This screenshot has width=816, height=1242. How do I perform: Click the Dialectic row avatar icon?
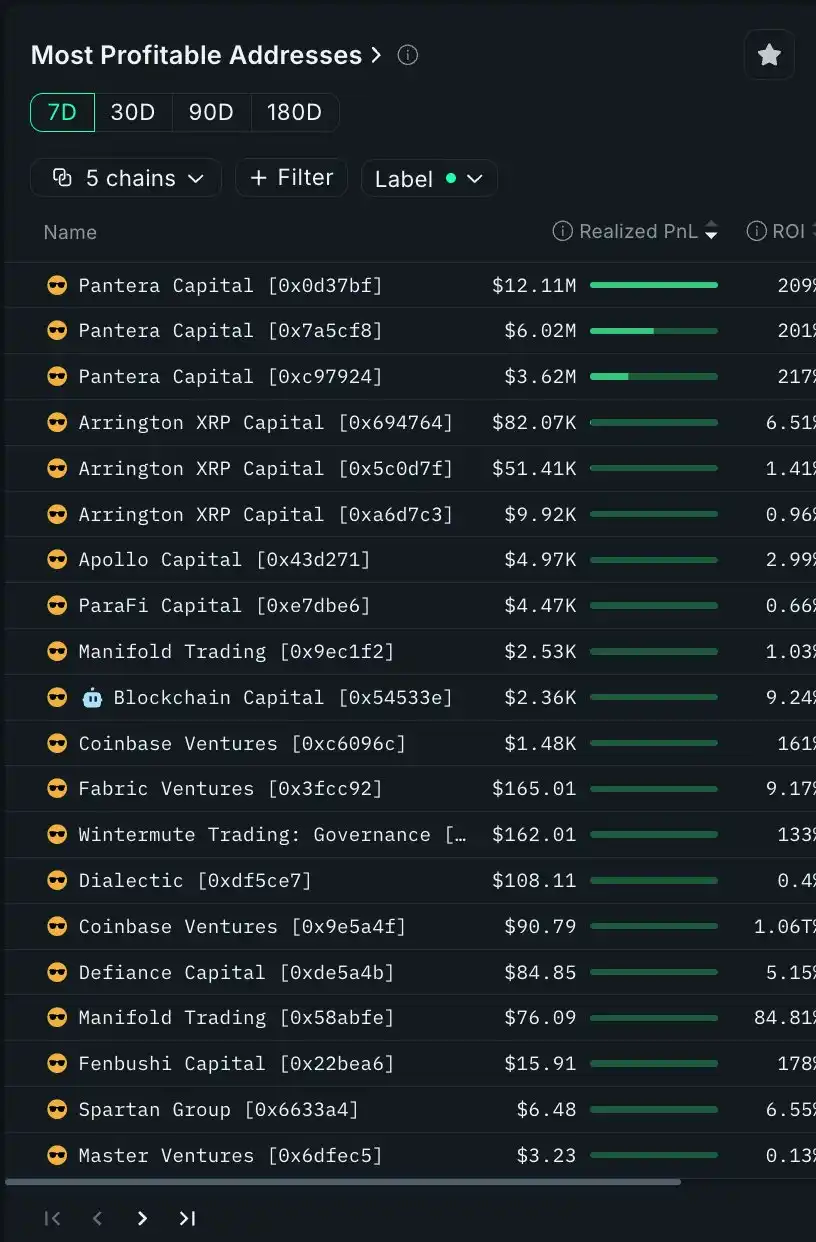[57, 880]
